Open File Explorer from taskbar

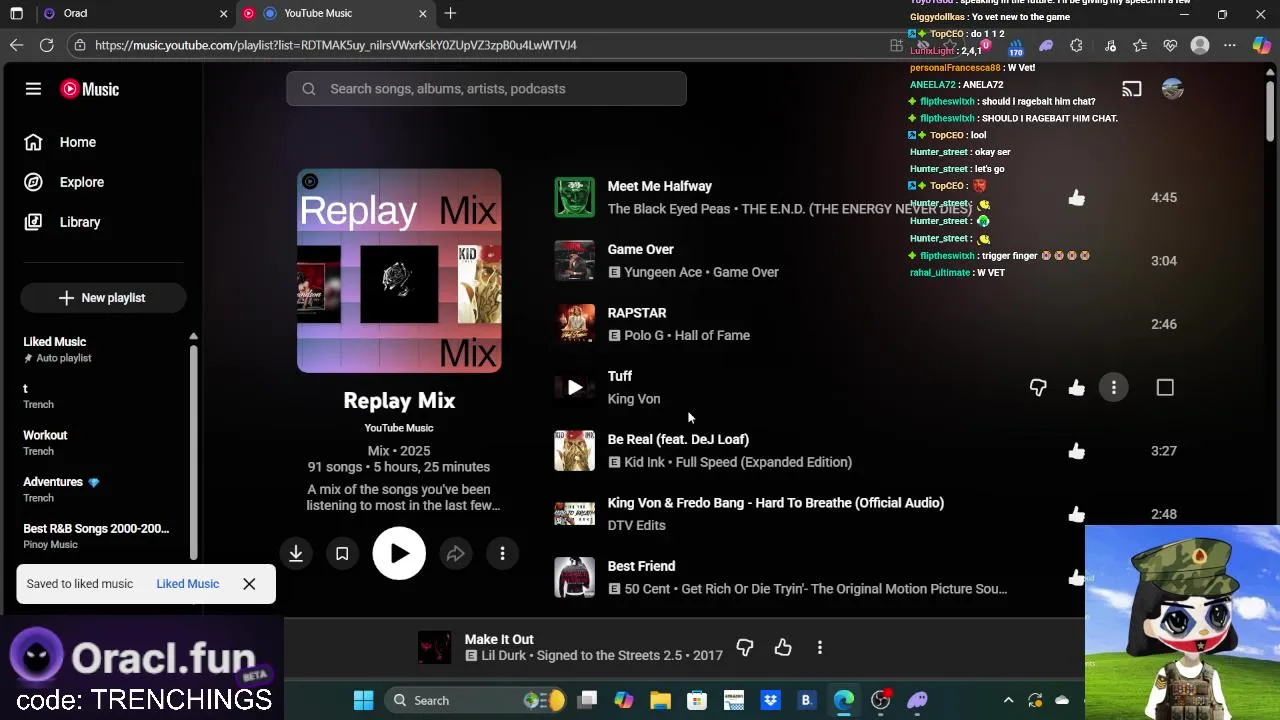660,700
